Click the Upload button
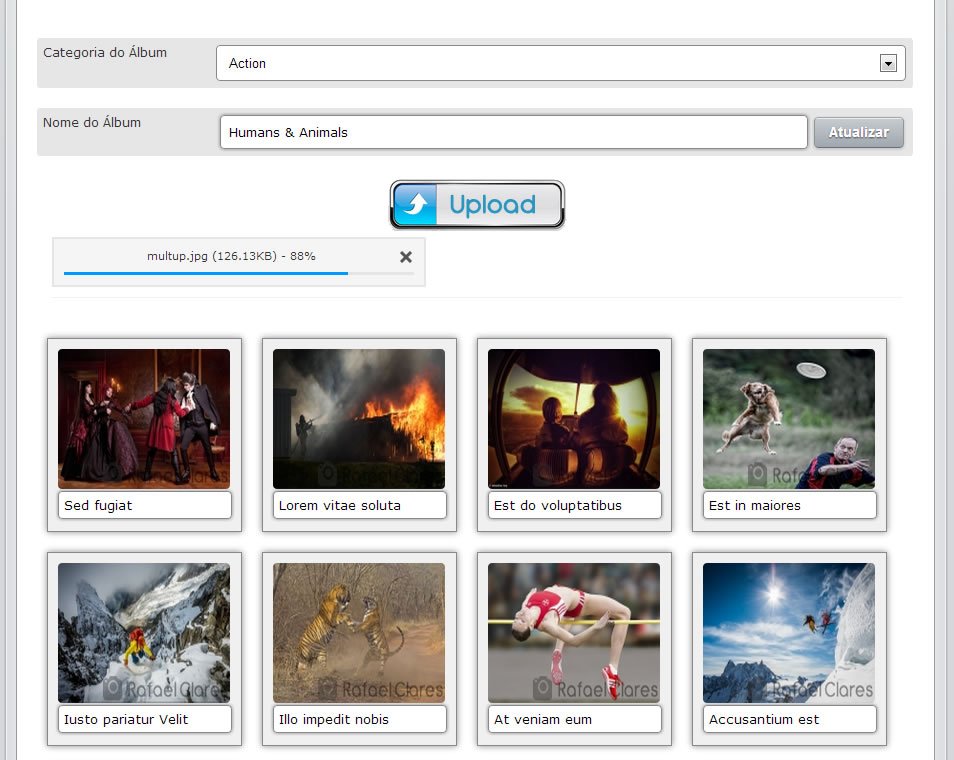 pos(477,204)
